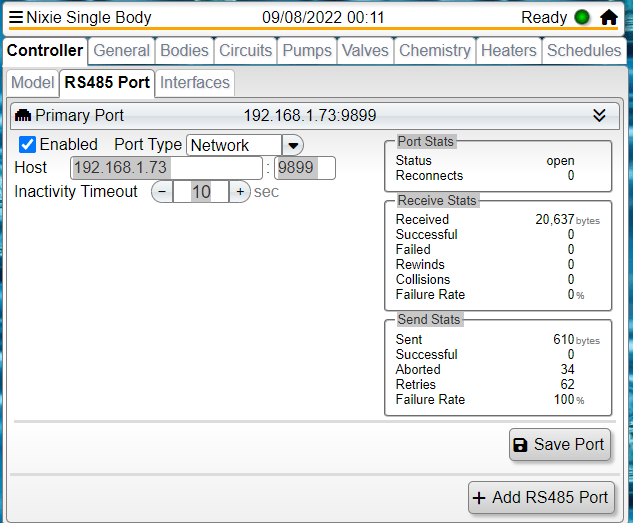Click the Collisions label
The height and width of the screenshot is (523, 633).
[x=423, y=279]
